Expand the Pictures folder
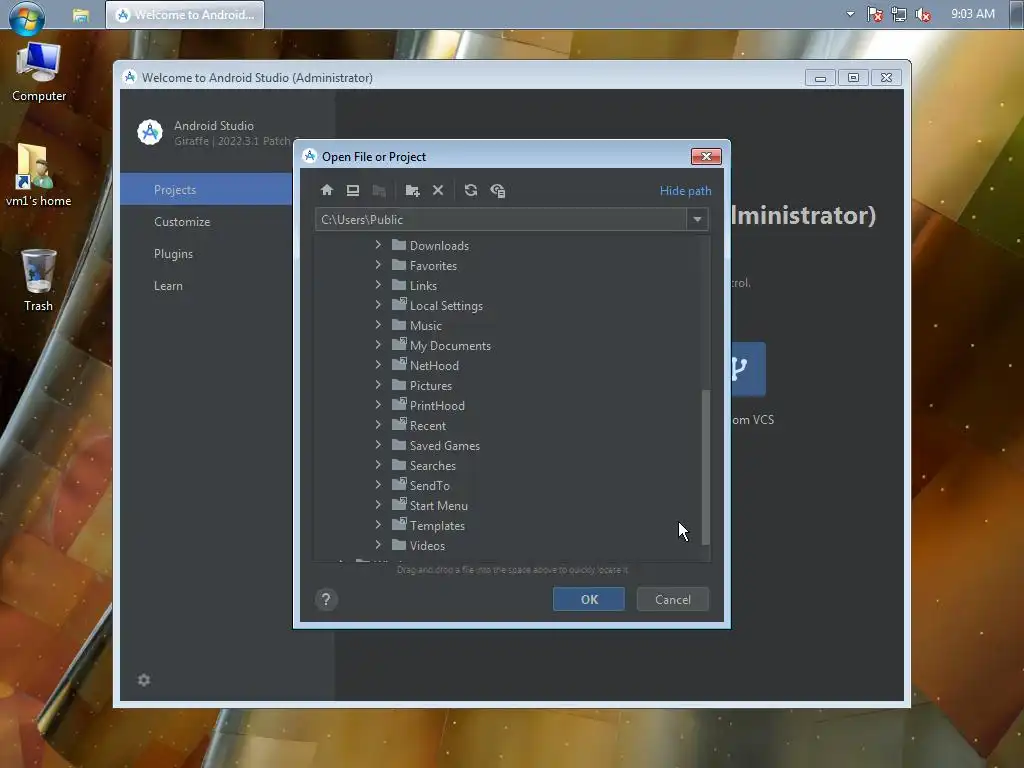The height and width of the screenshot is (768, 1024). [x=378, y=385]
